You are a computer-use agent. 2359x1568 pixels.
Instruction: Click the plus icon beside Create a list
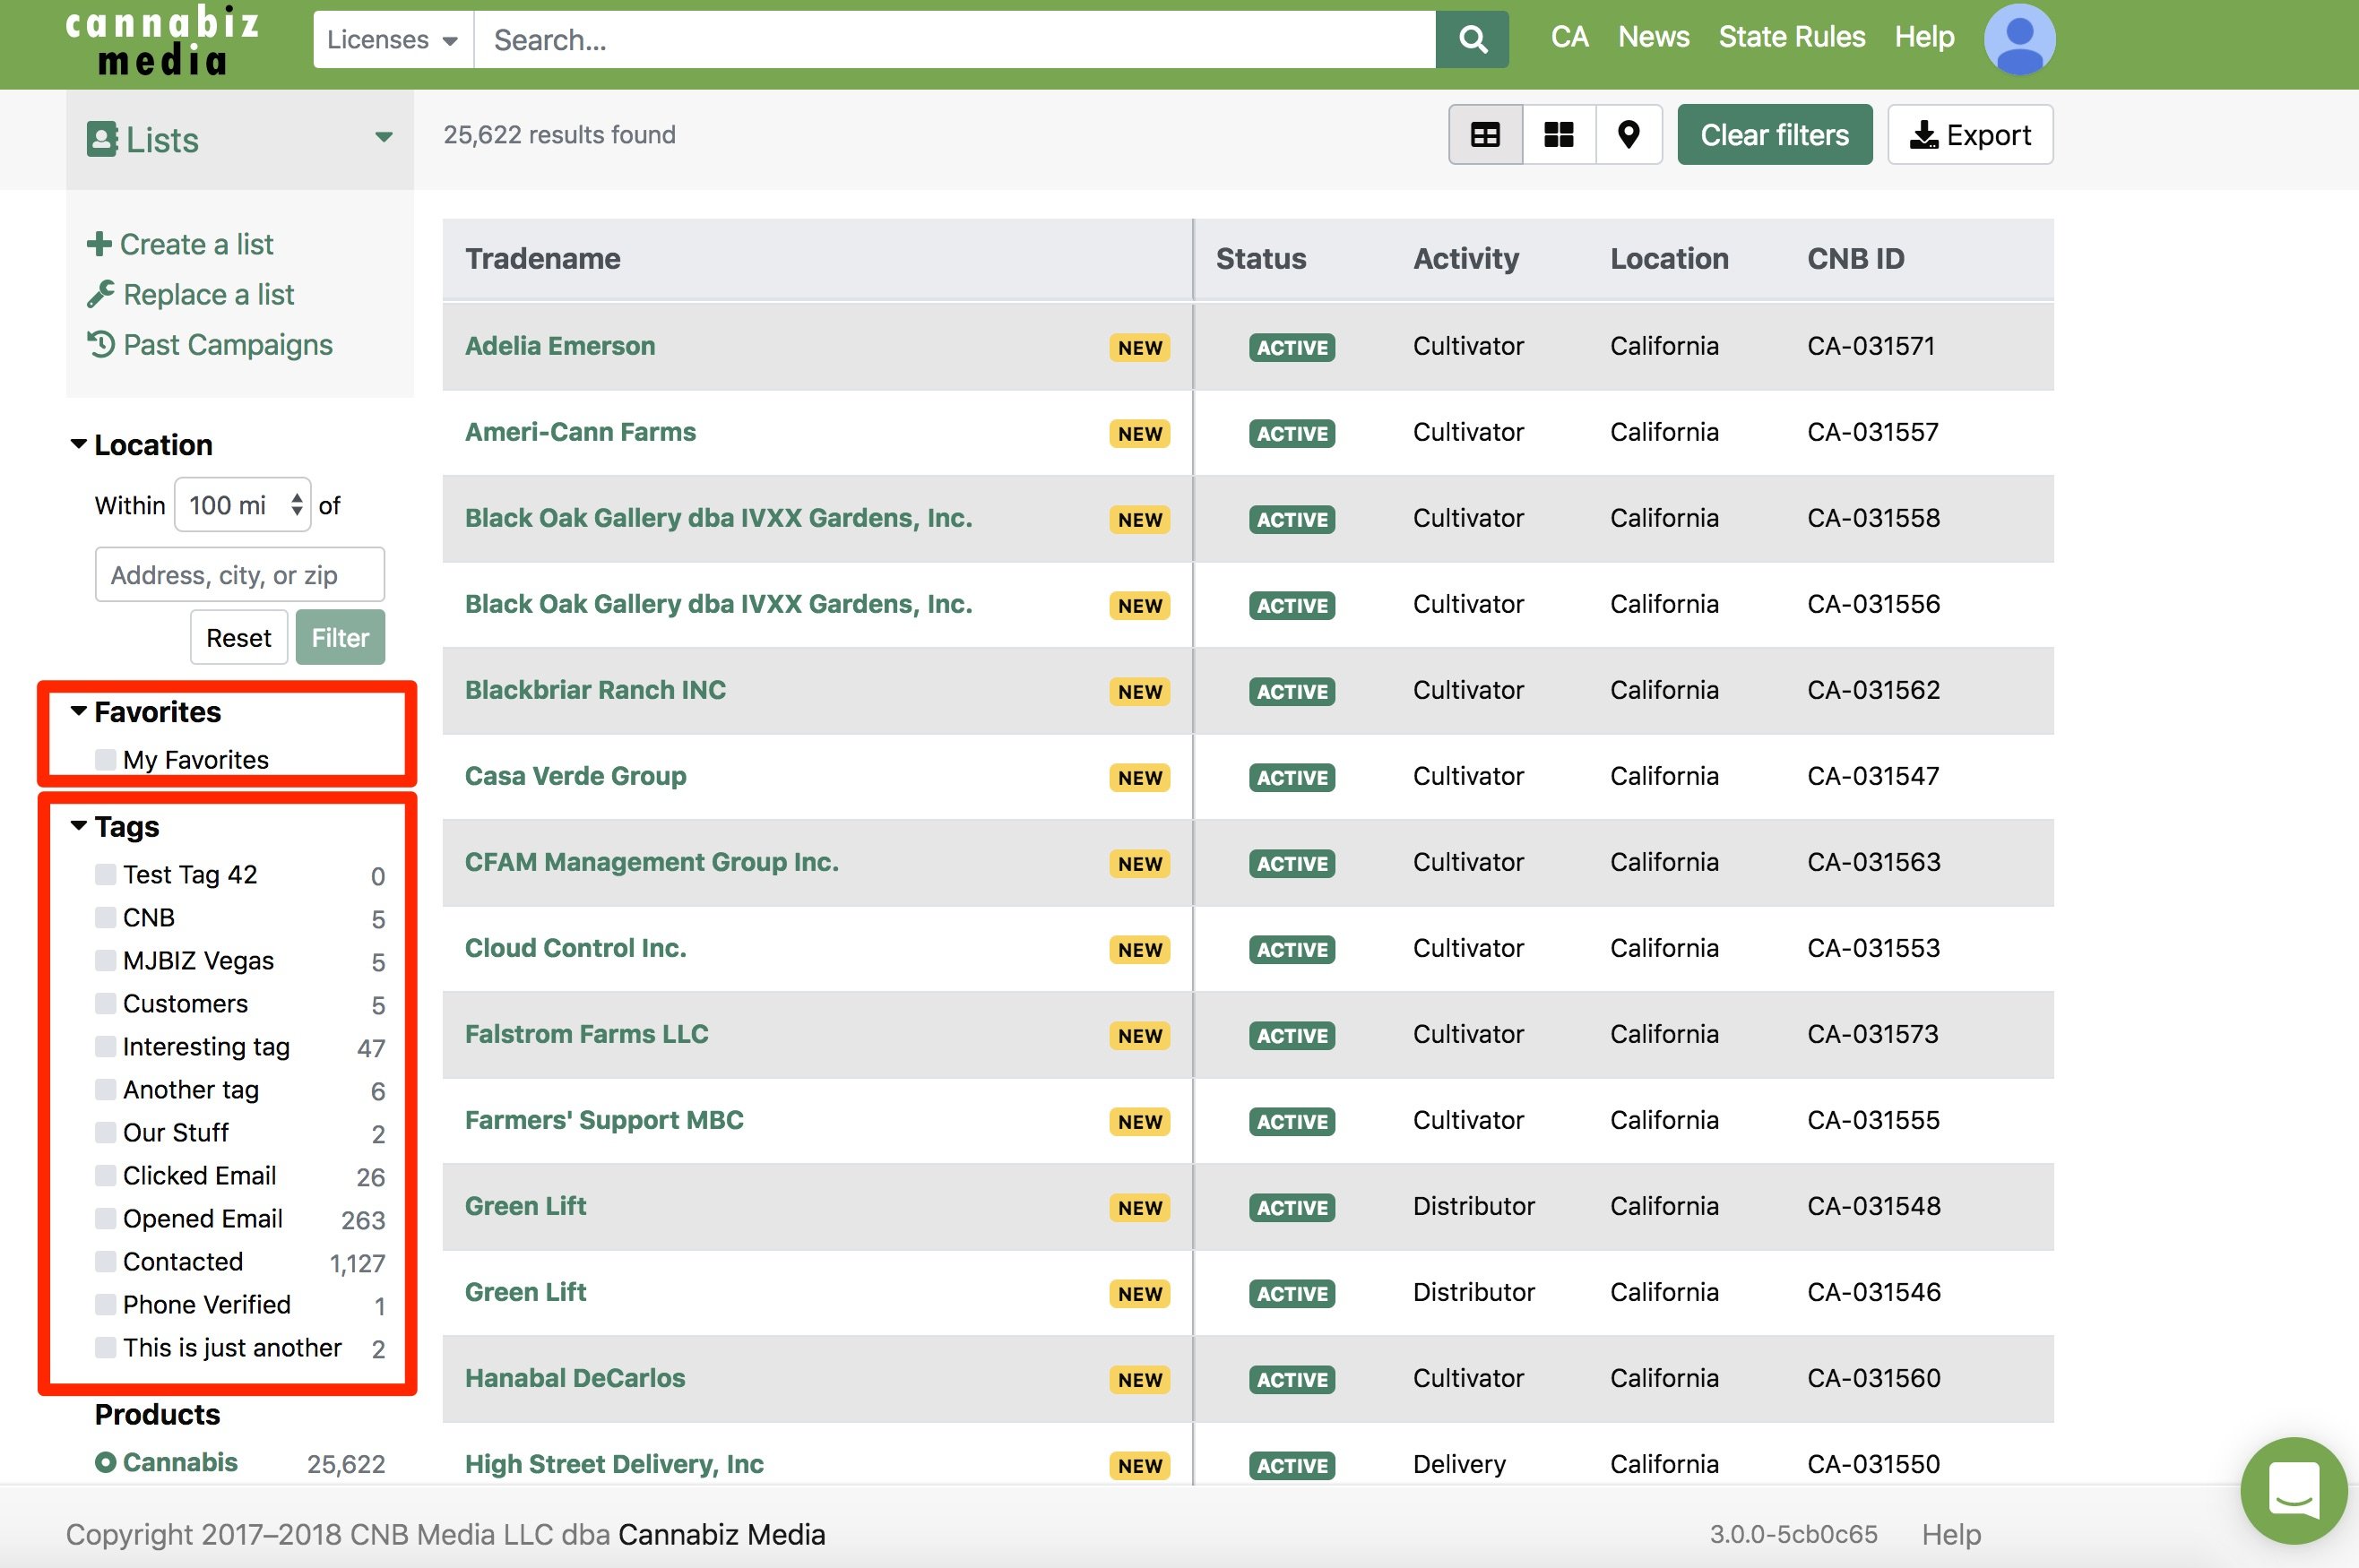99,244
